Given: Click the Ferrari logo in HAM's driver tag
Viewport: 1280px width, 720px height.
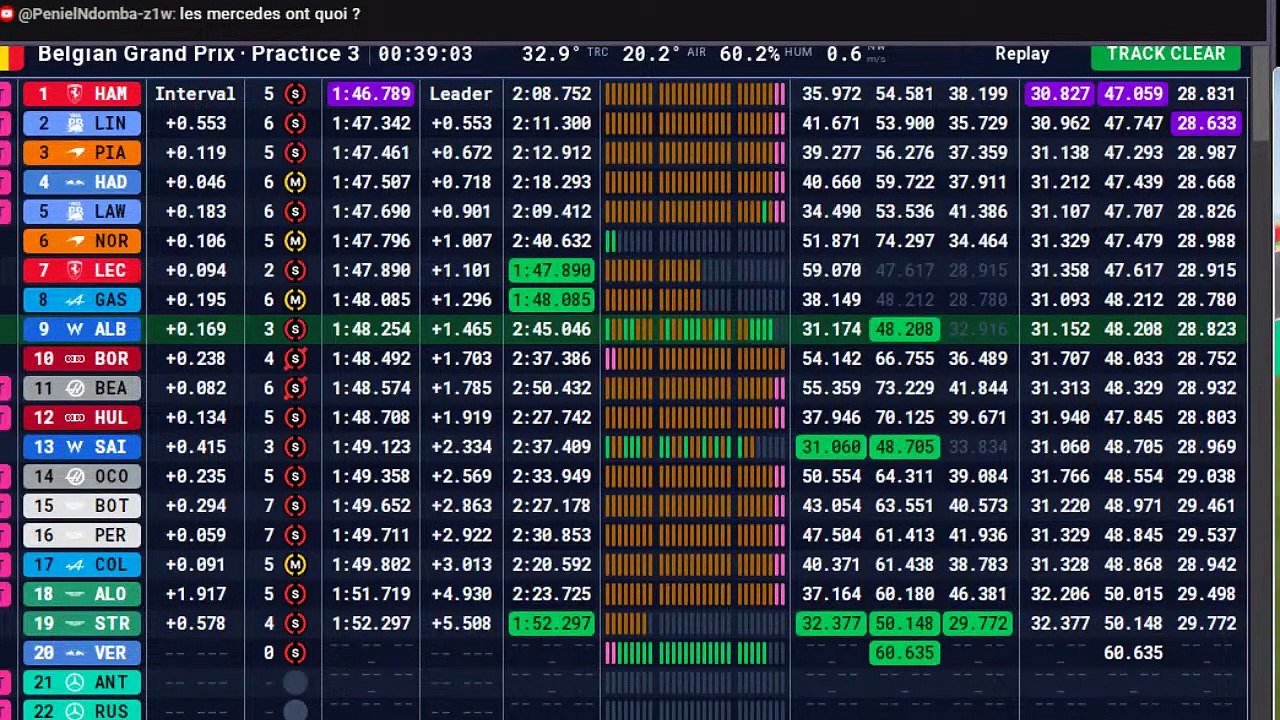Looking at the screenshot, I should click(74, 94).
